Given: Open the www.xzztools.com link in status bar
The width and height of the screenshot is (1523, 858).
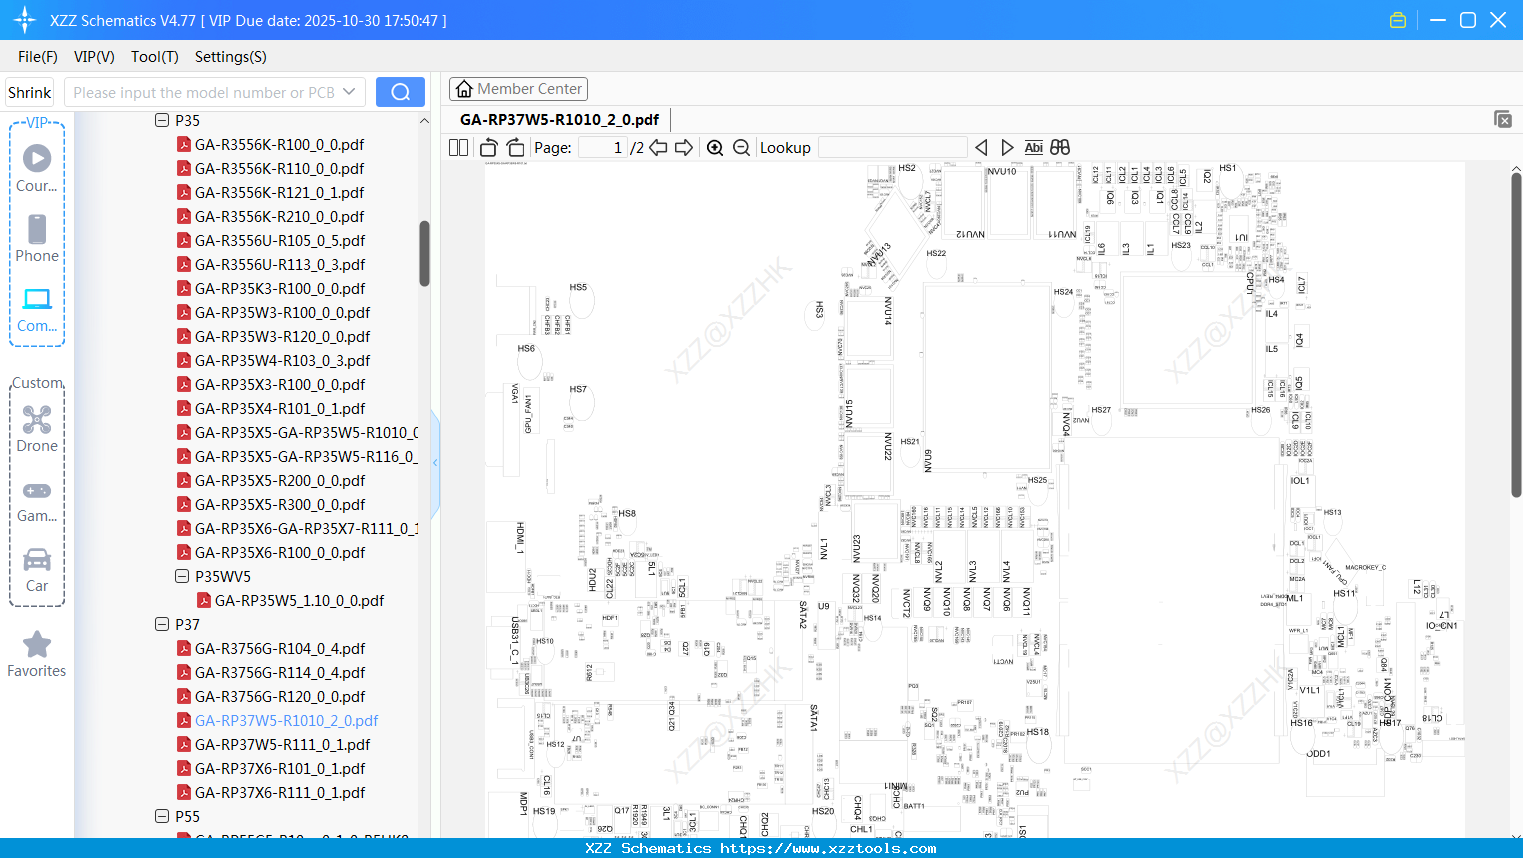Looking at the screenshot, I should (828, 848).
